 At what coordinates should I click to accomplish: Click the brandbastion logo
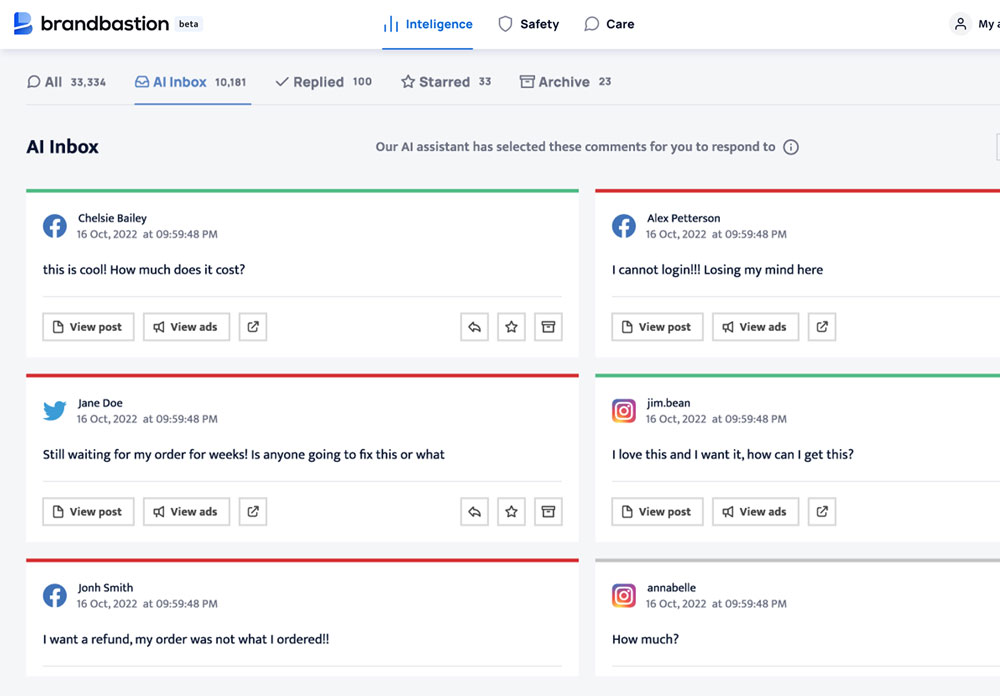tap(91, 24)
